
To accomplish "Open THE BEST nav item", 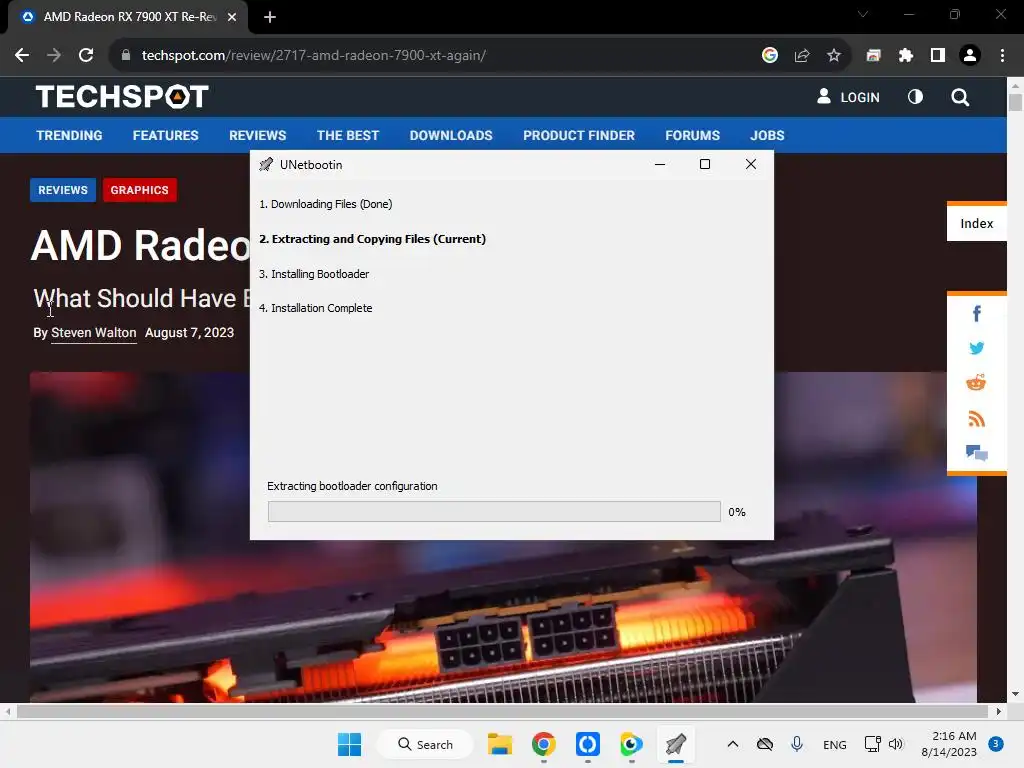I will tap(347, 135).
